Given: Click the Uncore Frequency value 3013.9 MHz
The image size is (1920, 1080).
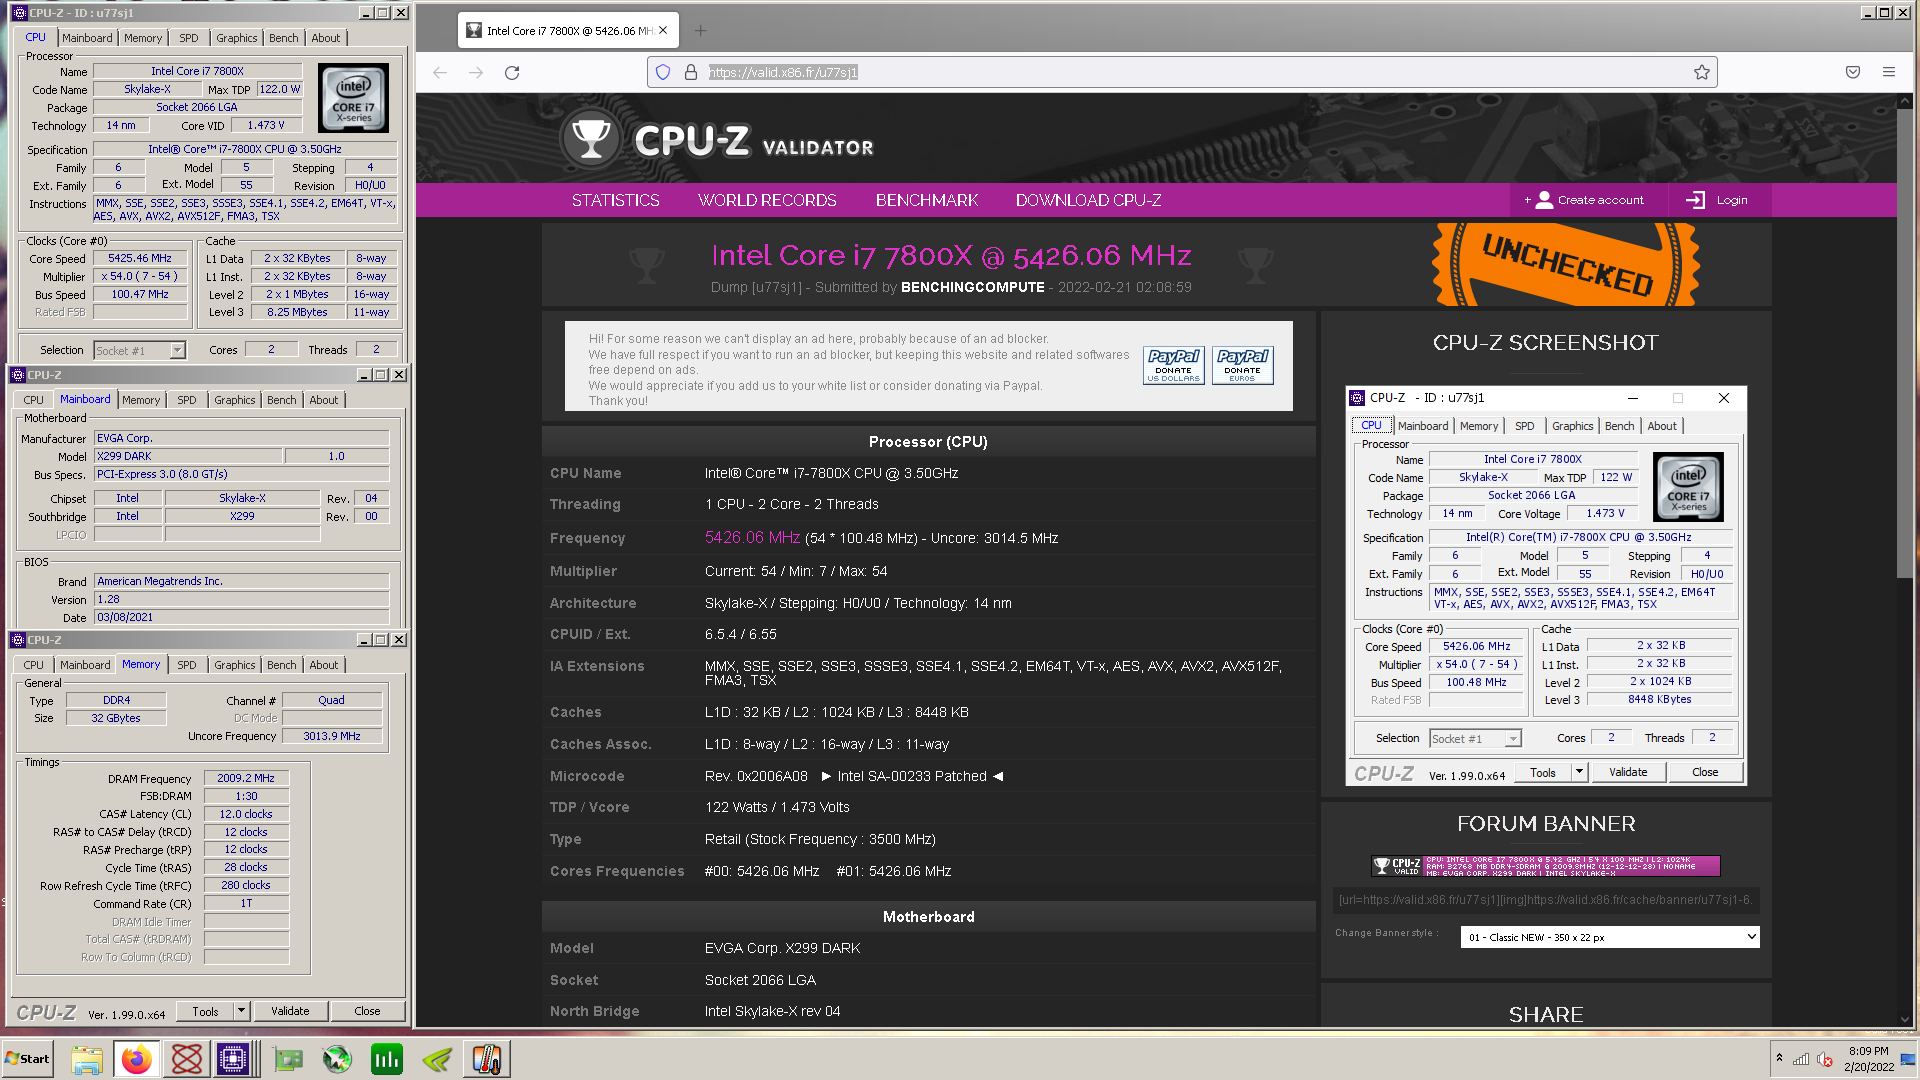Looking at the screenshot, I should pos(332,736).
